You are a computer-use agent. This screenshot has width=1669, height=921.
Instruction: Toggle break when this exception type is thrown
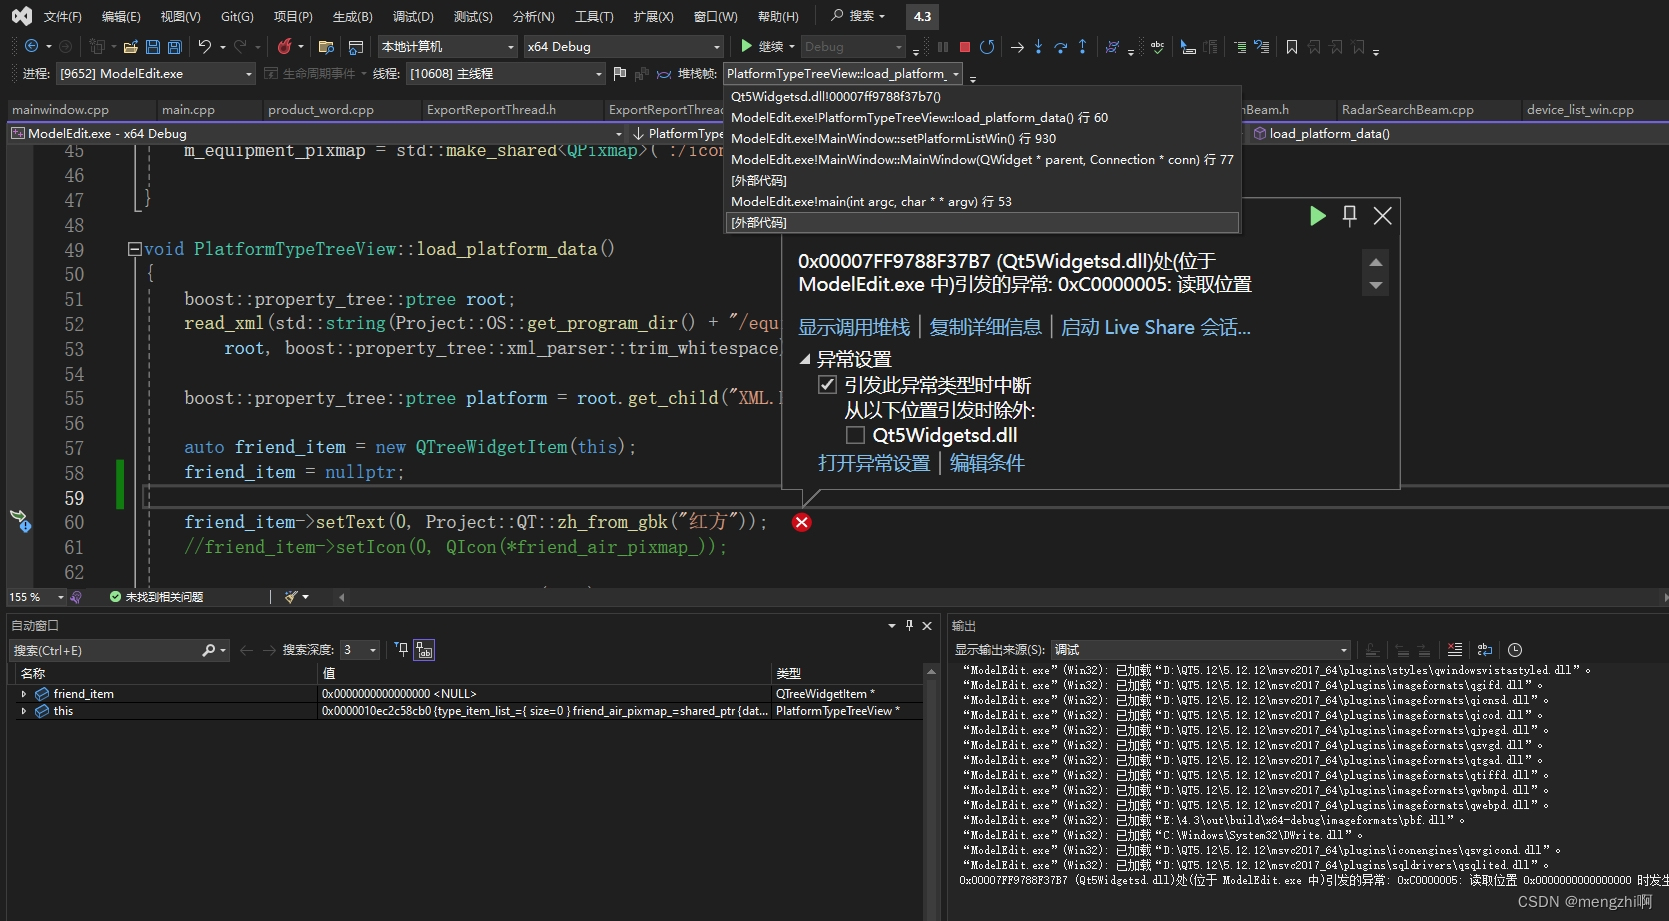(827, 385)
